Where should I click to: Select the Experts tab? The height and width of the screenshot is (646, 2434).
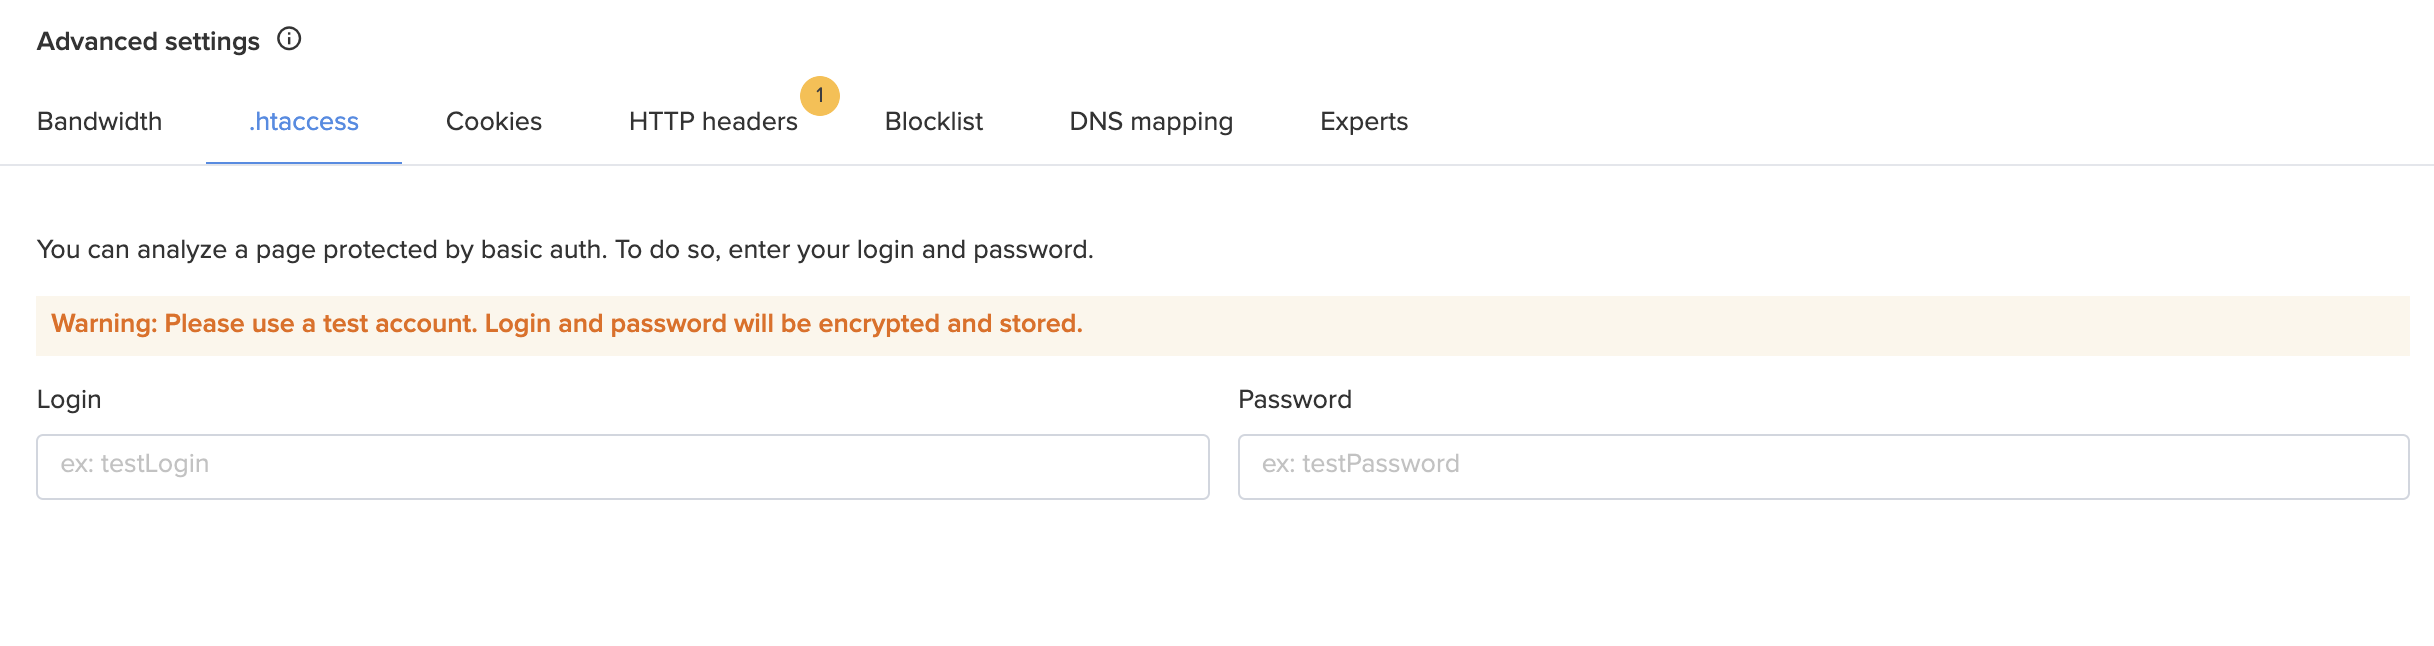[x=1364, y=122]
